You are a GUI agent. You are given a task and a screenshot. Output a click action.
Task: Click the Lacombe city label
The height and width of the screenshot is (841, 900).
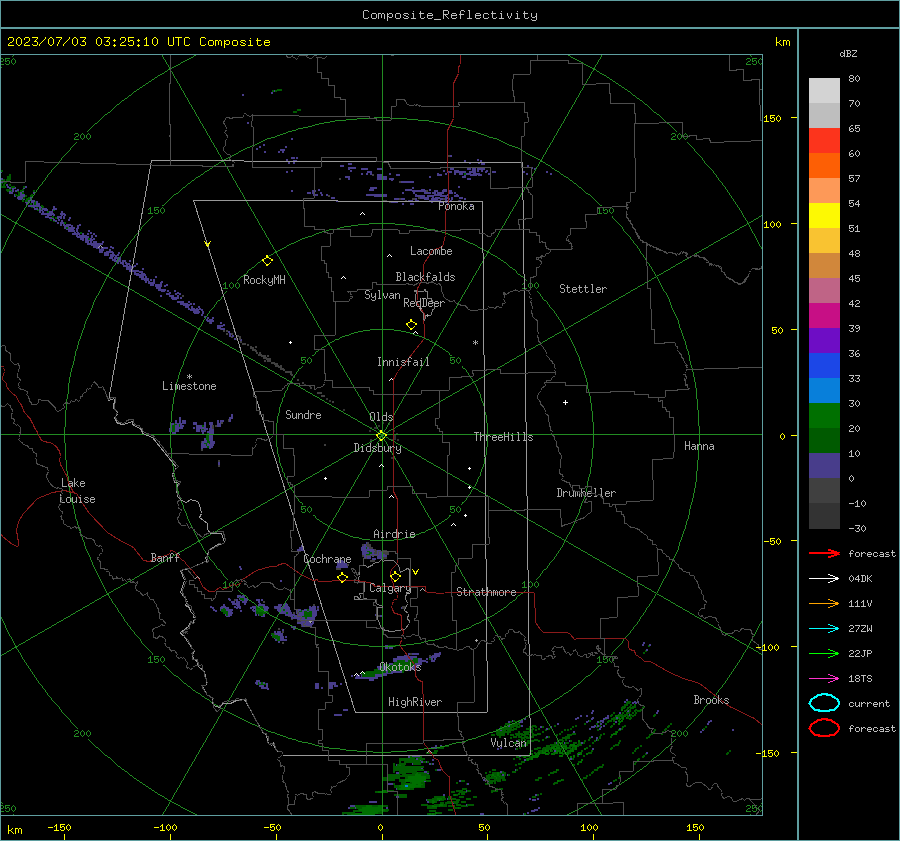pos(431,251)
